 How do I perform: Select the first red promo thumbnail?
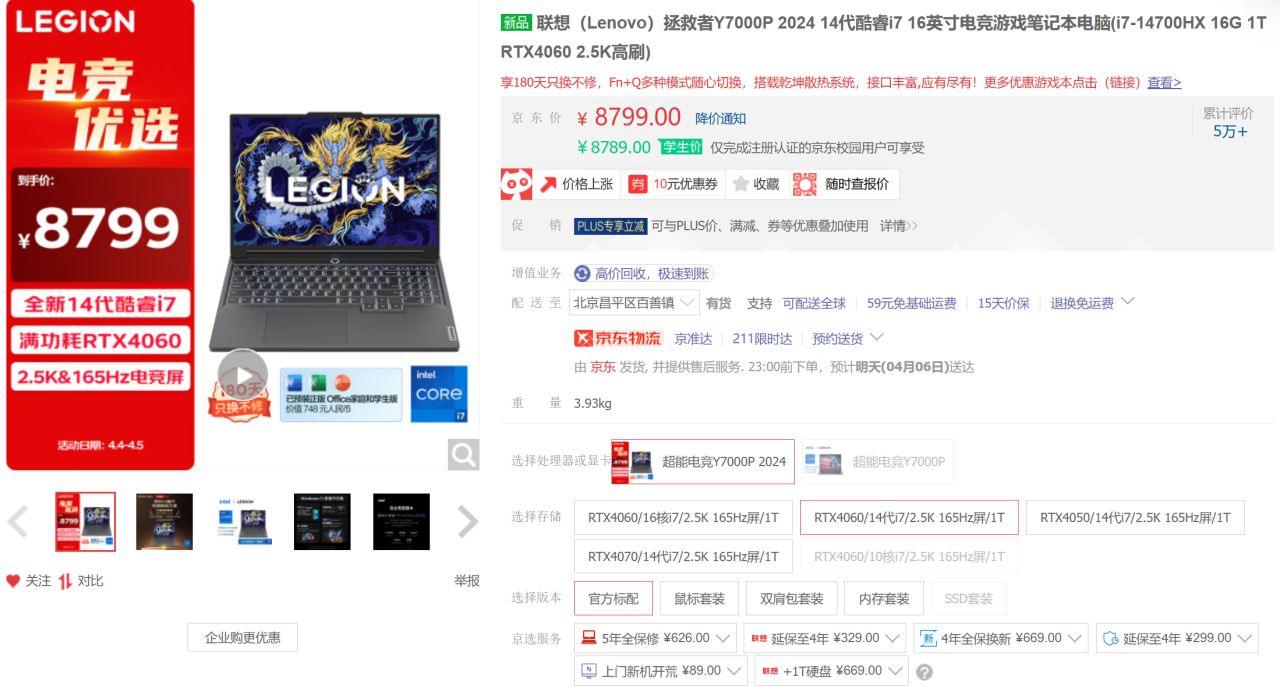(85, 521)
